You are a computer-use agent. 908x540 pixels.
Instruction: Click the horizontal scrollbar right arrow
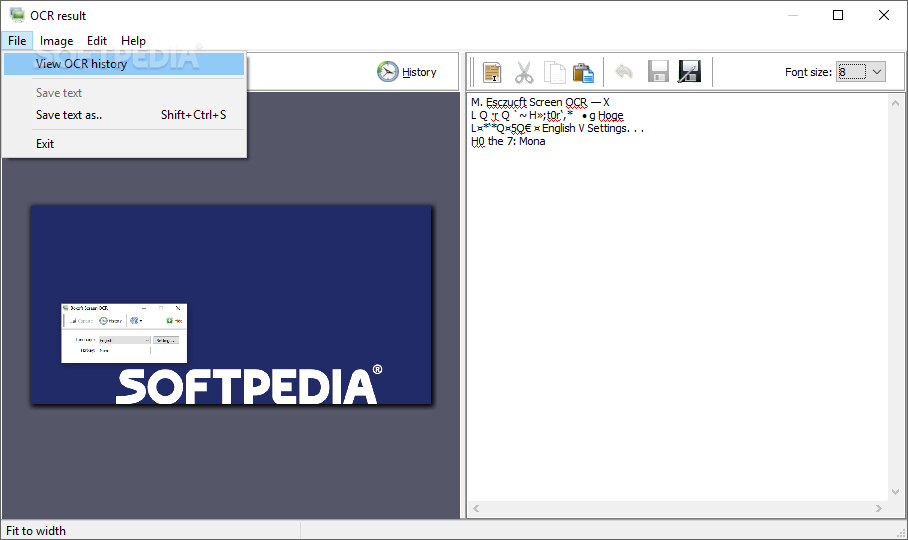(x=878, y=508)
